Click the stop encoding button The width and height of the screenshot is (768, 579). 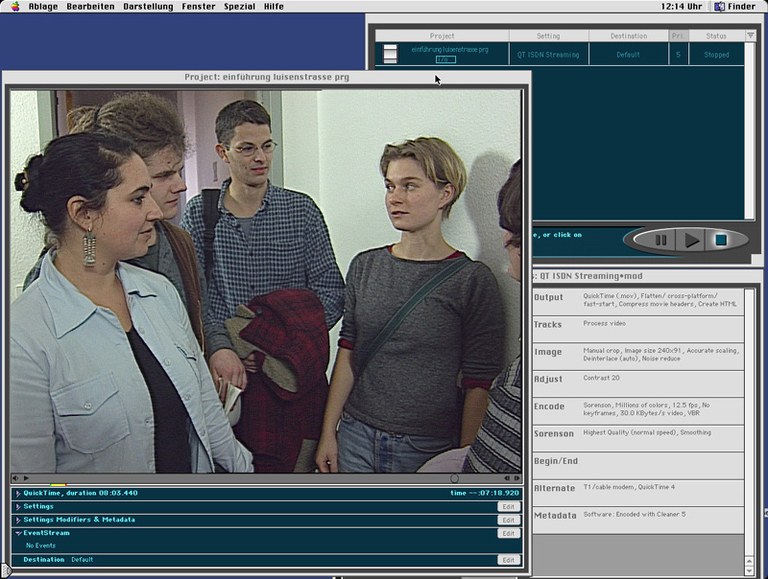coord(720,240)
